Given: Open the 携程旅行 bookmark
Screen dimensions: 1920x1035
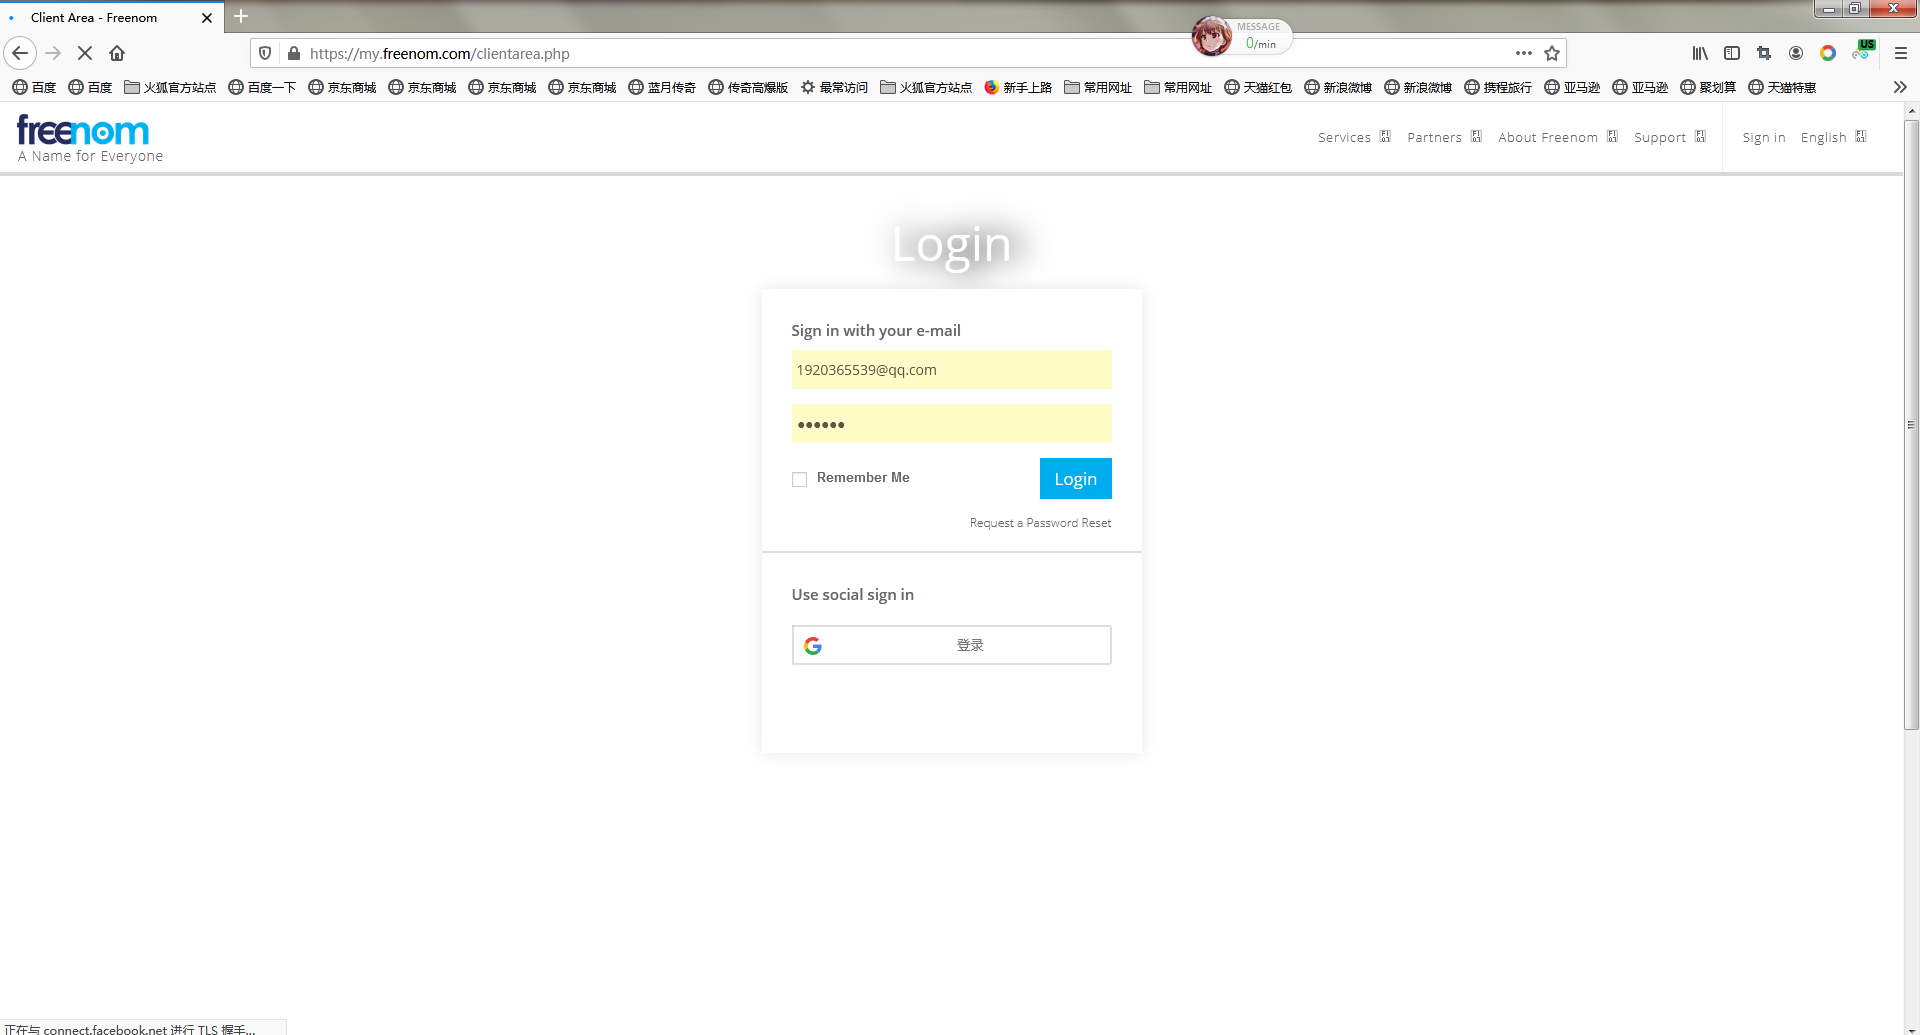Looking at the screenshot, I should click(1498, 88).
